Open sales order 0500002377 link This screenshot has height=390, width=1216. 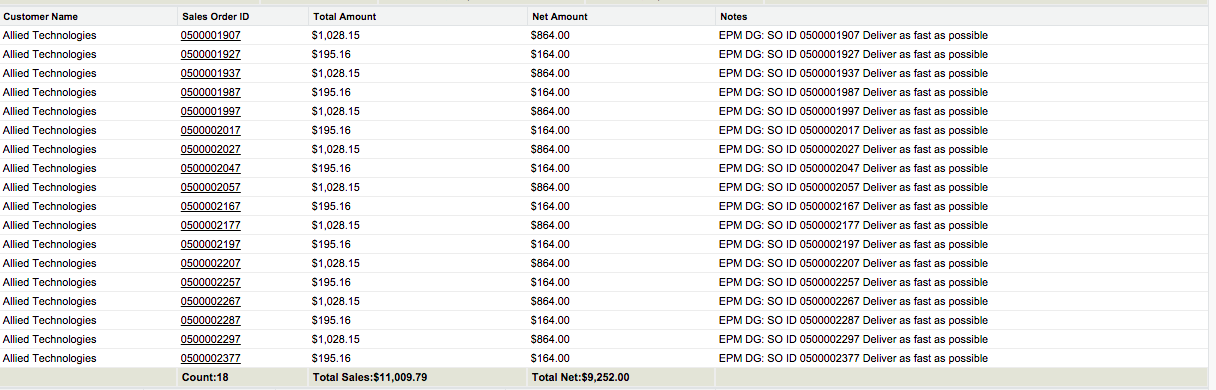click(210, 358)
